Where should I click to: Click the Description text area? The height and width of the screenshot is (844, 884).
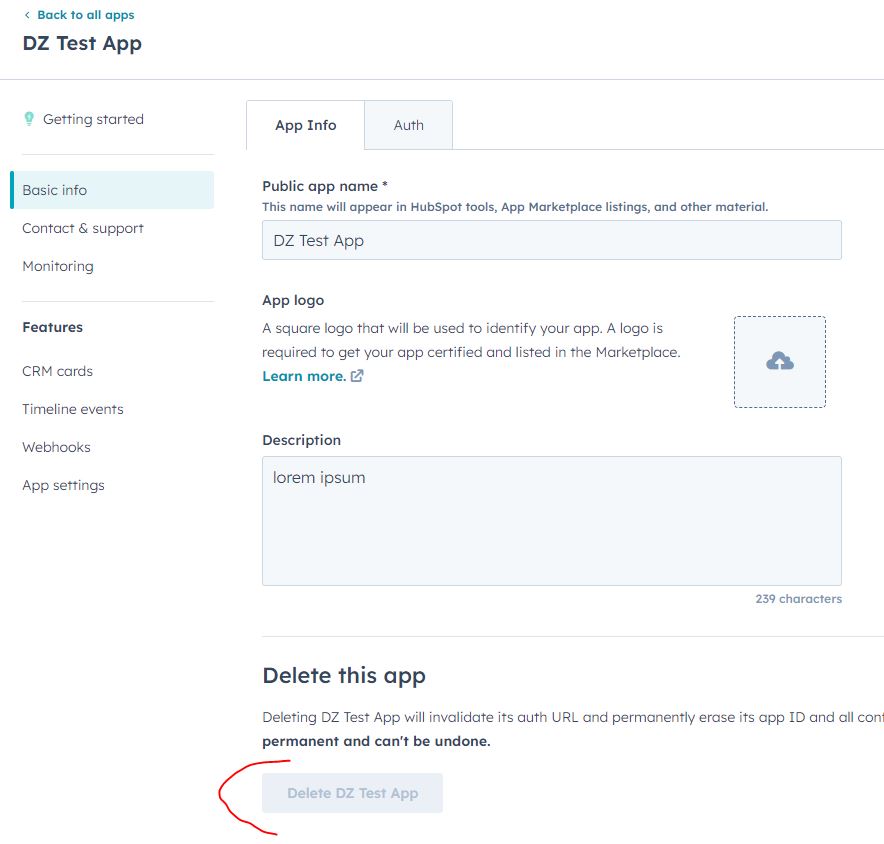click(551, 520)
